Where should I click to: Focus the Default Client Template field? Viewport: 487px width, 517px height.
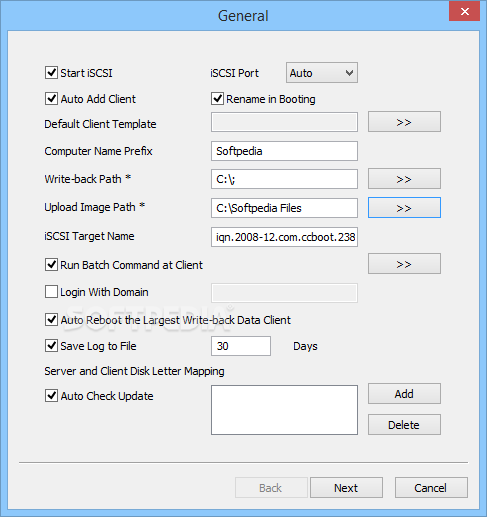[284, 122]
